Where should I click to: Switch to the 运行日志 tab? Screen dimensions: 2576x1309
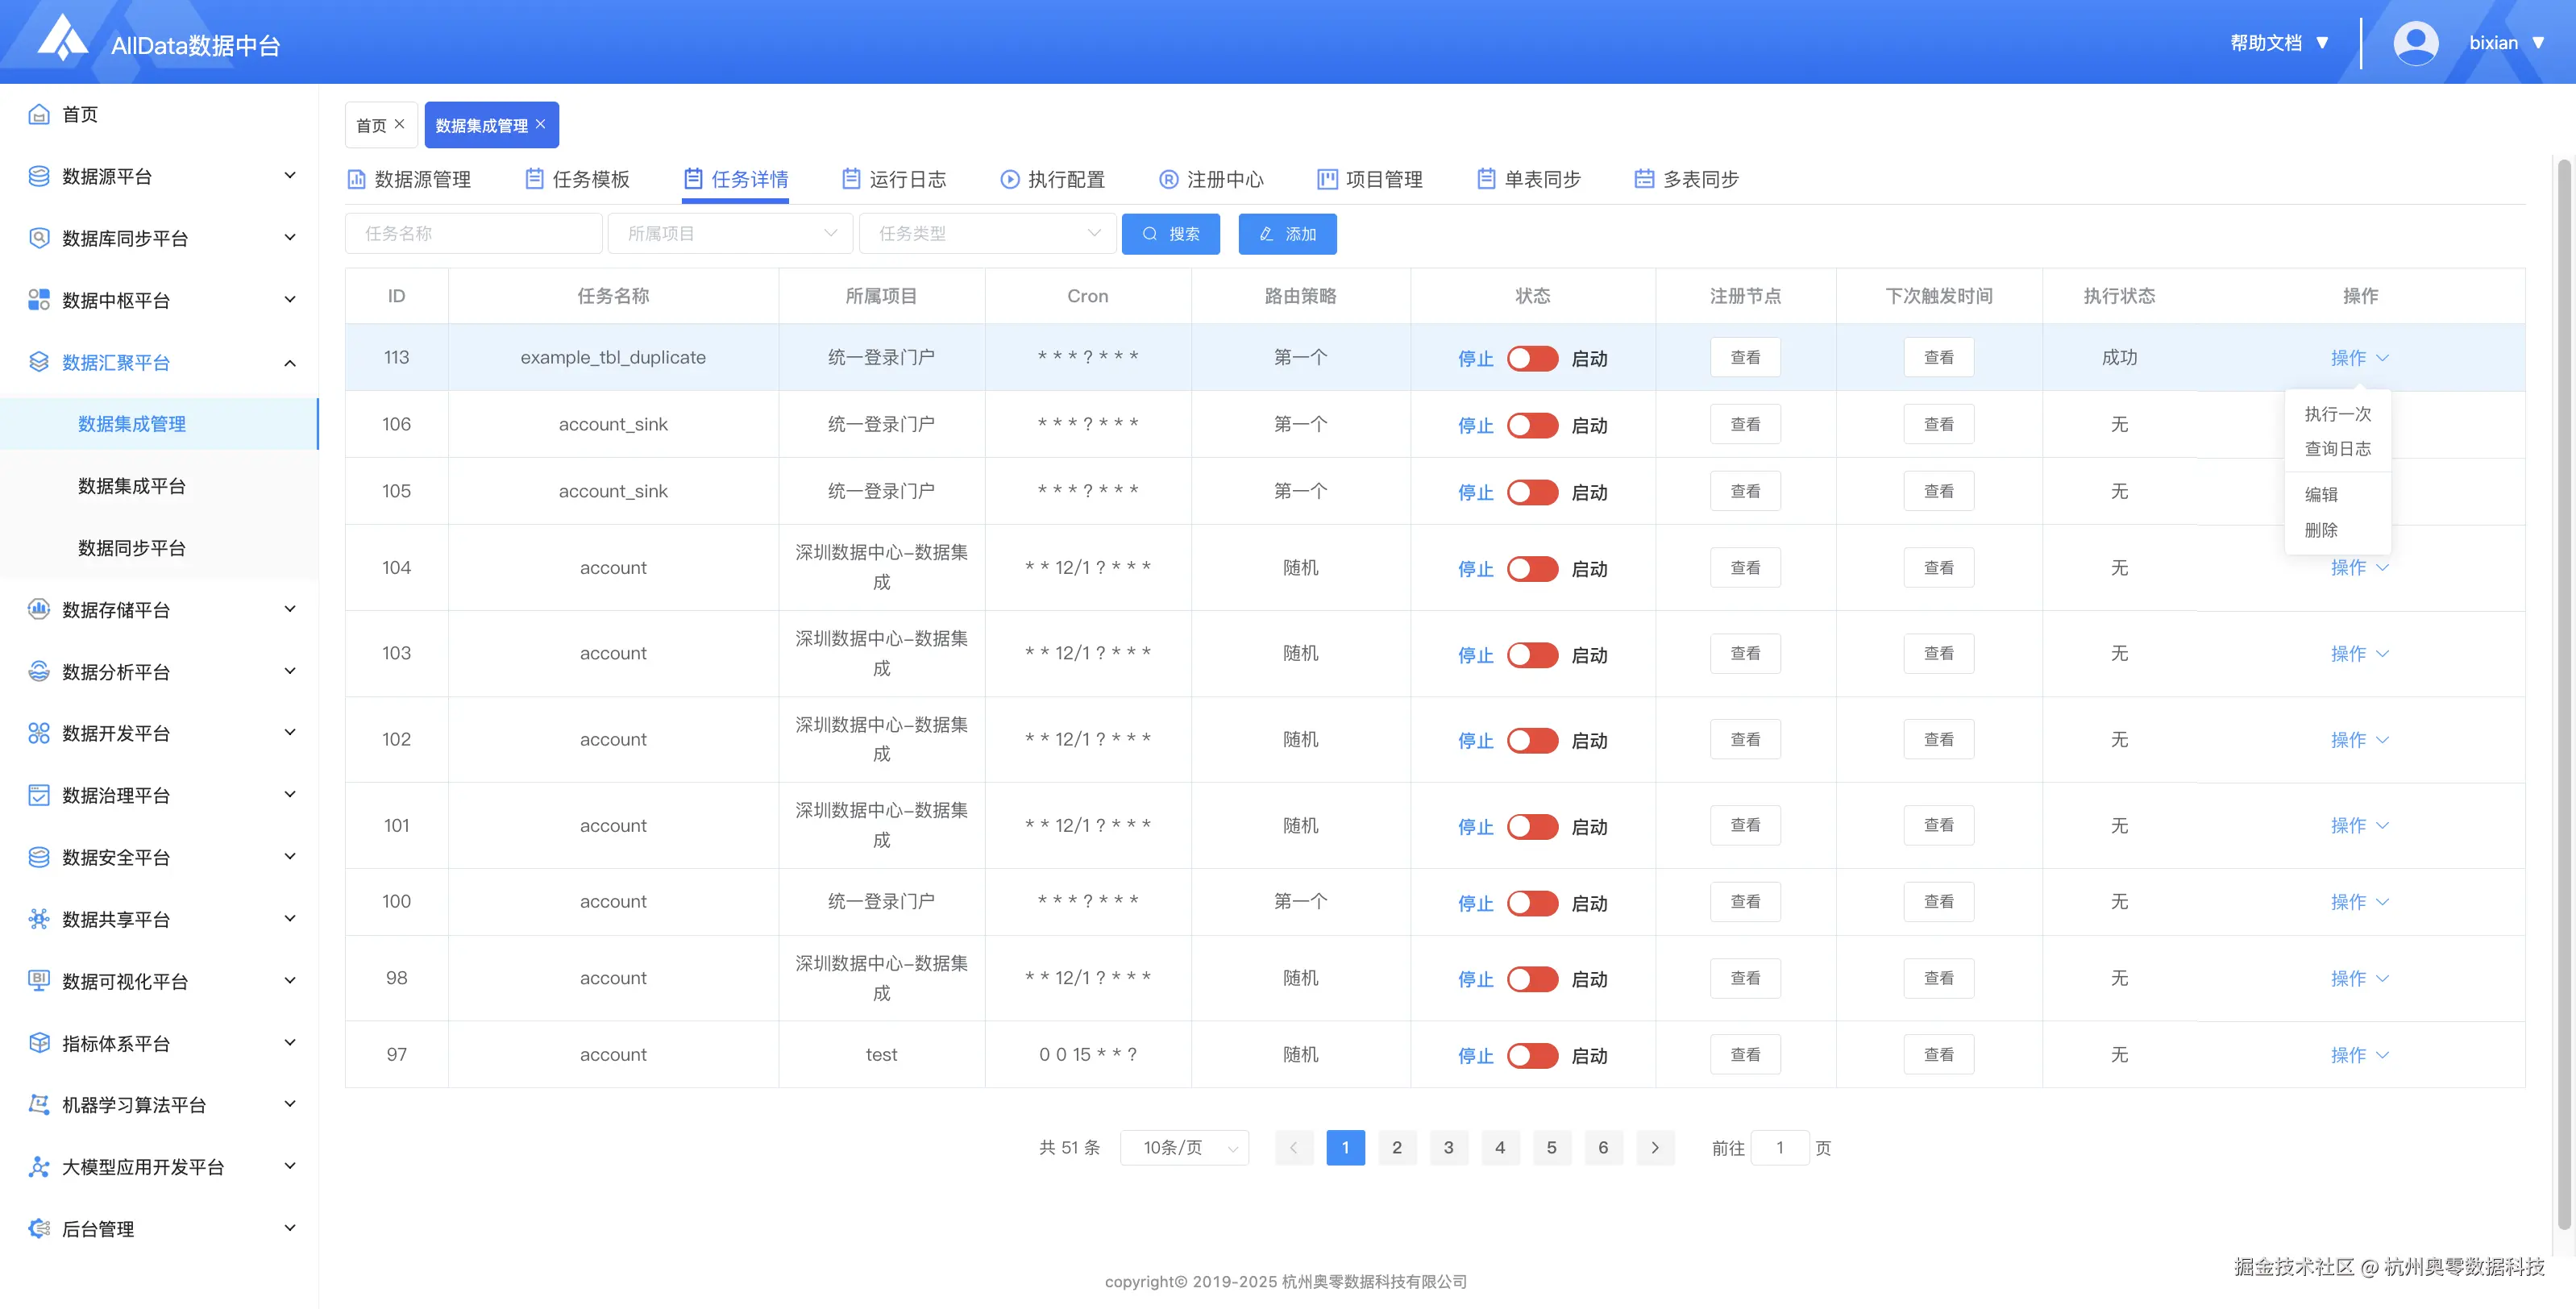click(895, 179)
